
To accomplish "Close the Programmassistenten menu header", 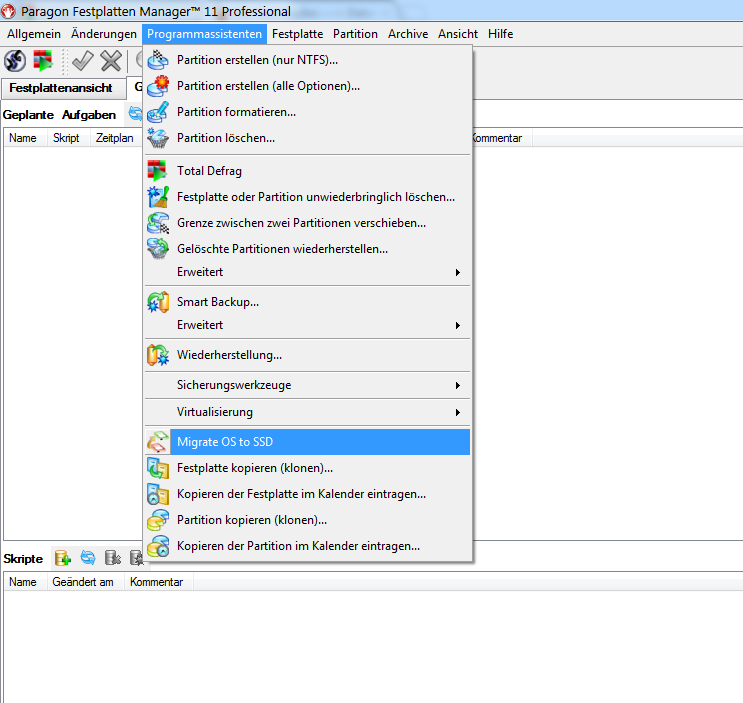I will [204, 34].
